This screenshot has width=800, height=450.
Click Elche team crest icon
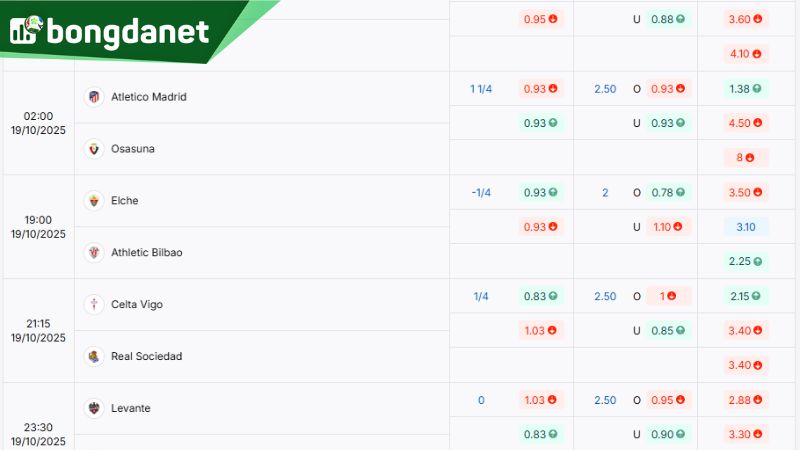pos(94,201)
